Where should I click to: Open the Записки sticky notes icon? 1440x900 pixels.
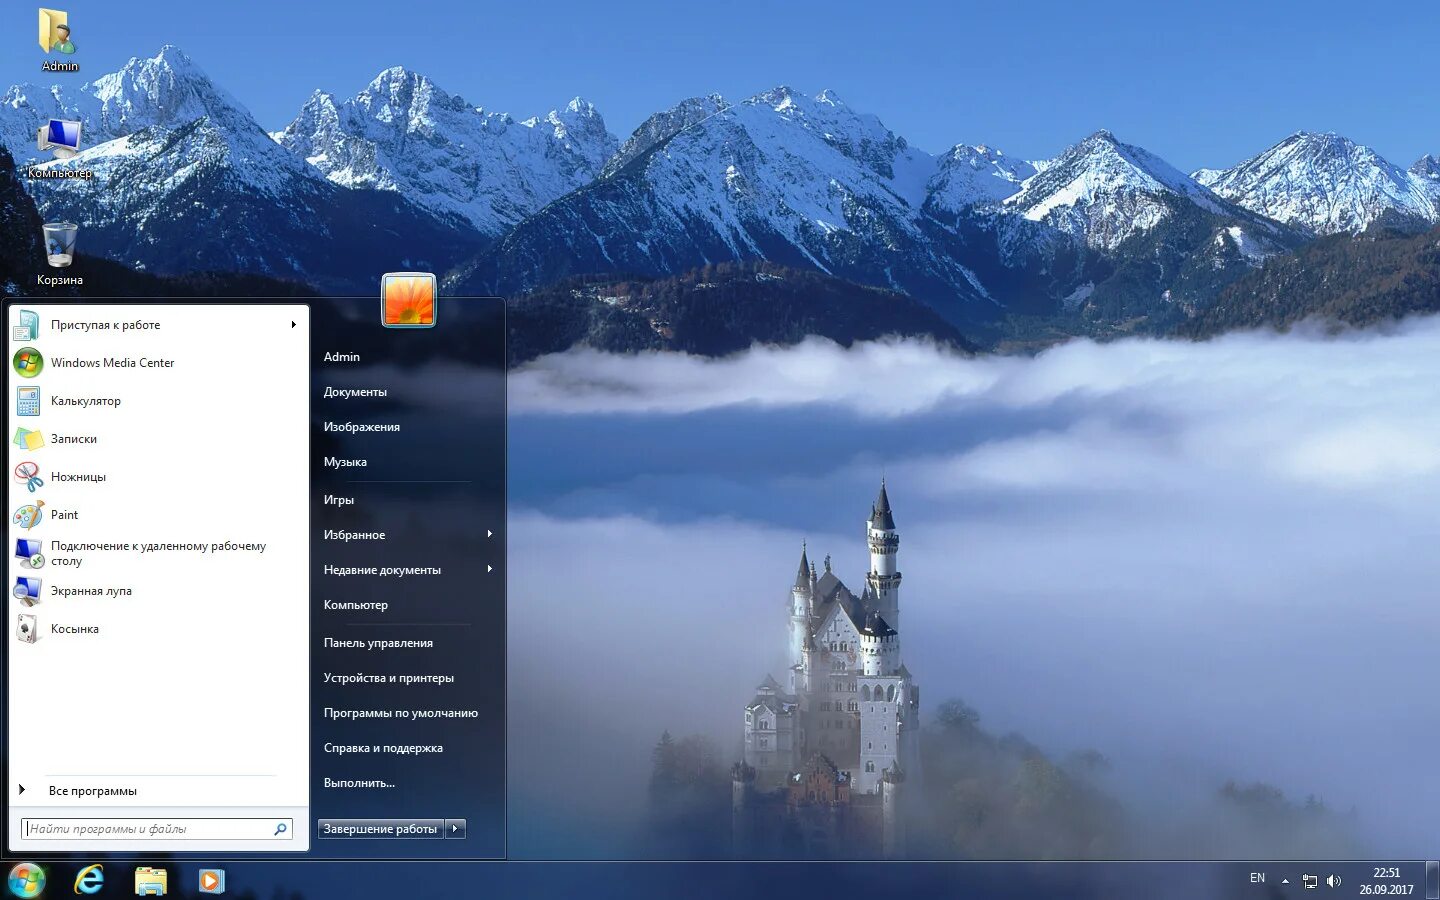pos(28,439)
